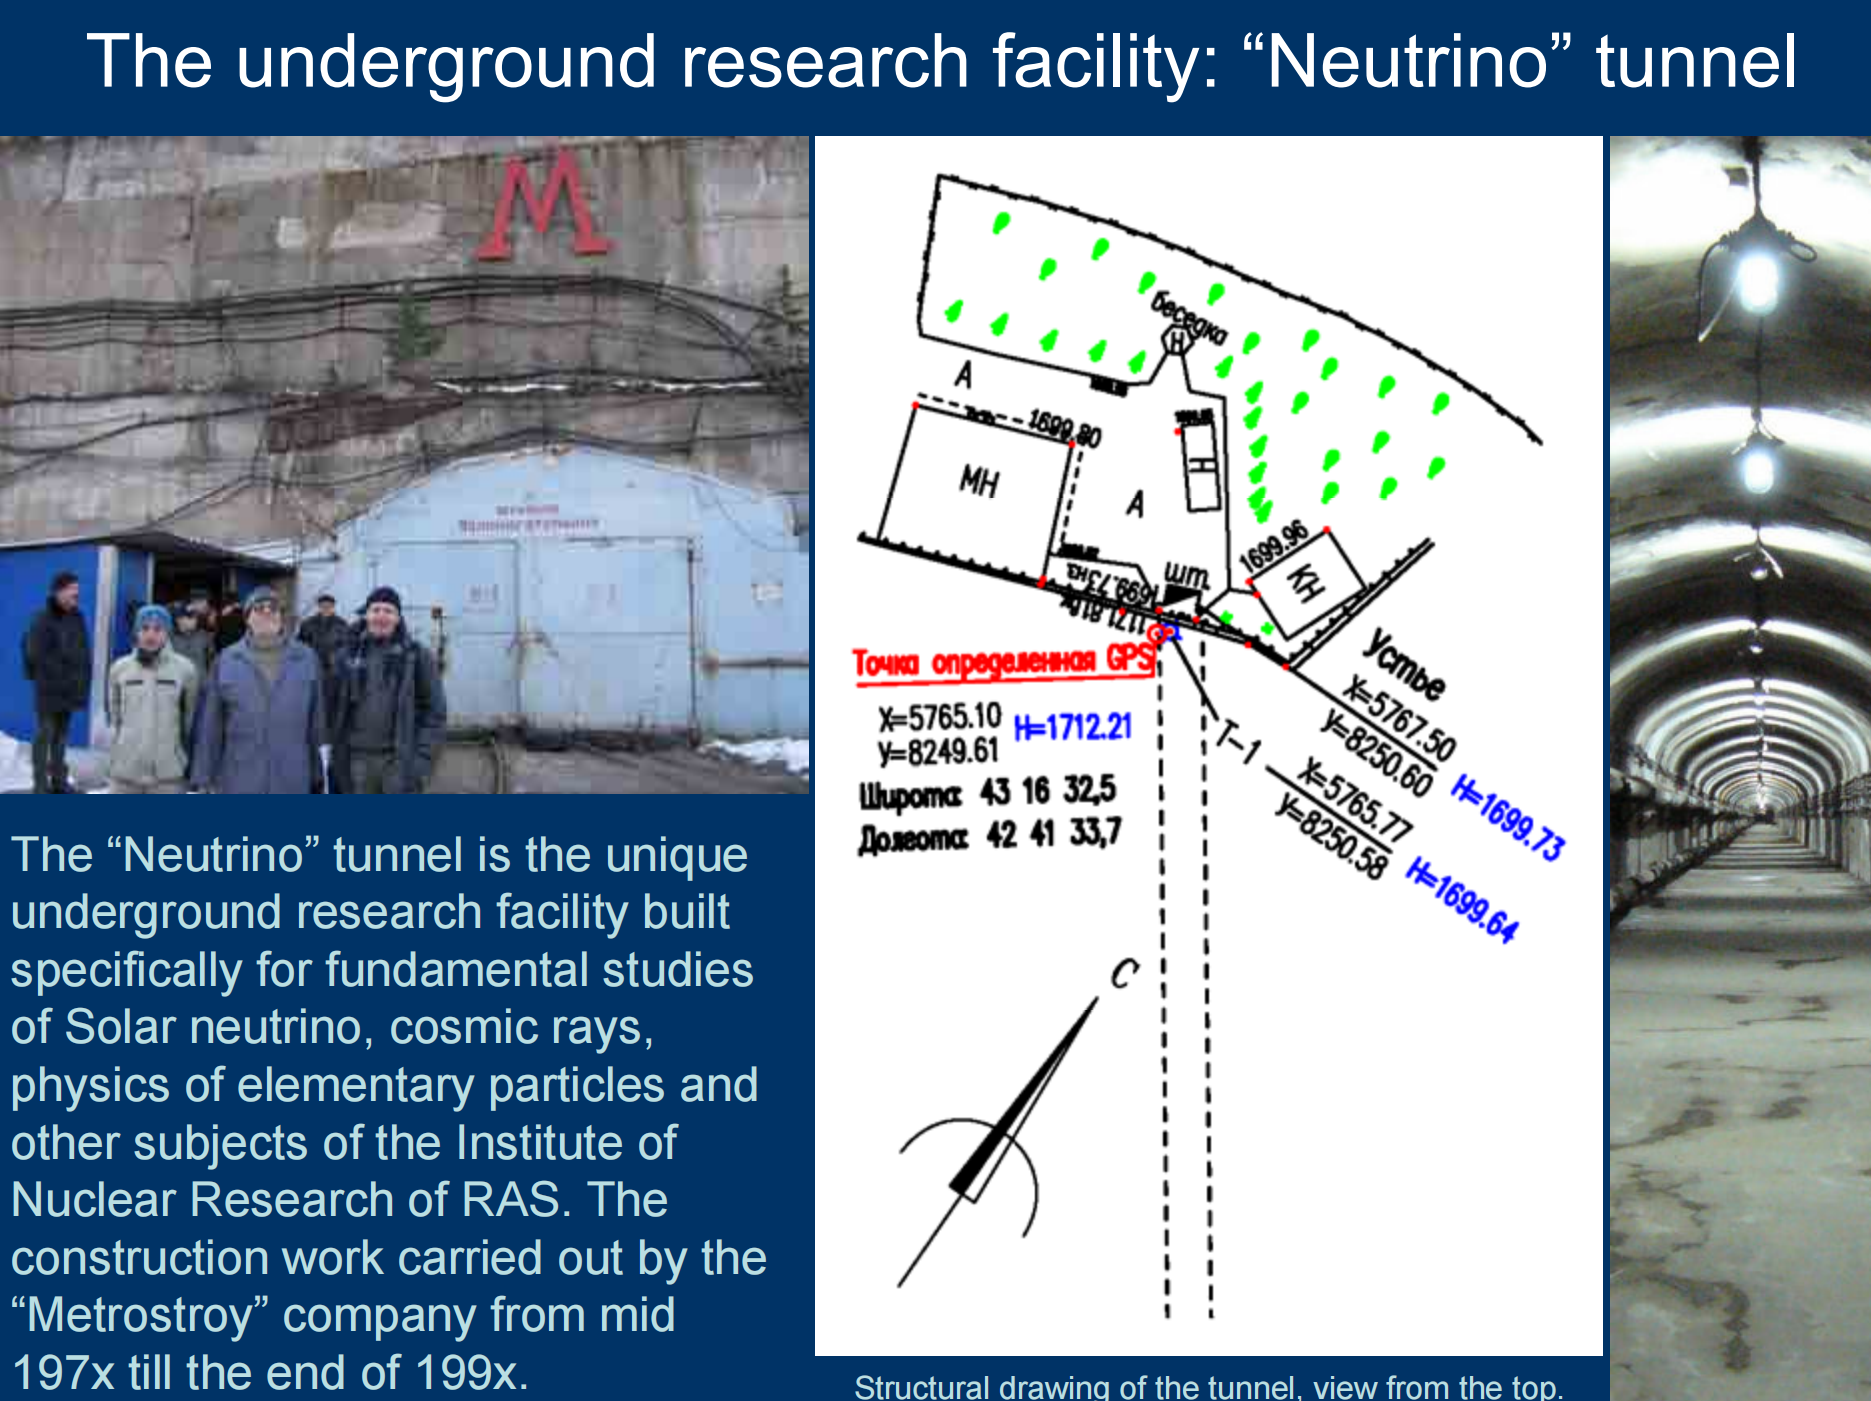The width and height of the screenshot is (1871, 1401).
Task: Click the "Широта 43 16 32,5" latitude line
Action: point(987,793)
